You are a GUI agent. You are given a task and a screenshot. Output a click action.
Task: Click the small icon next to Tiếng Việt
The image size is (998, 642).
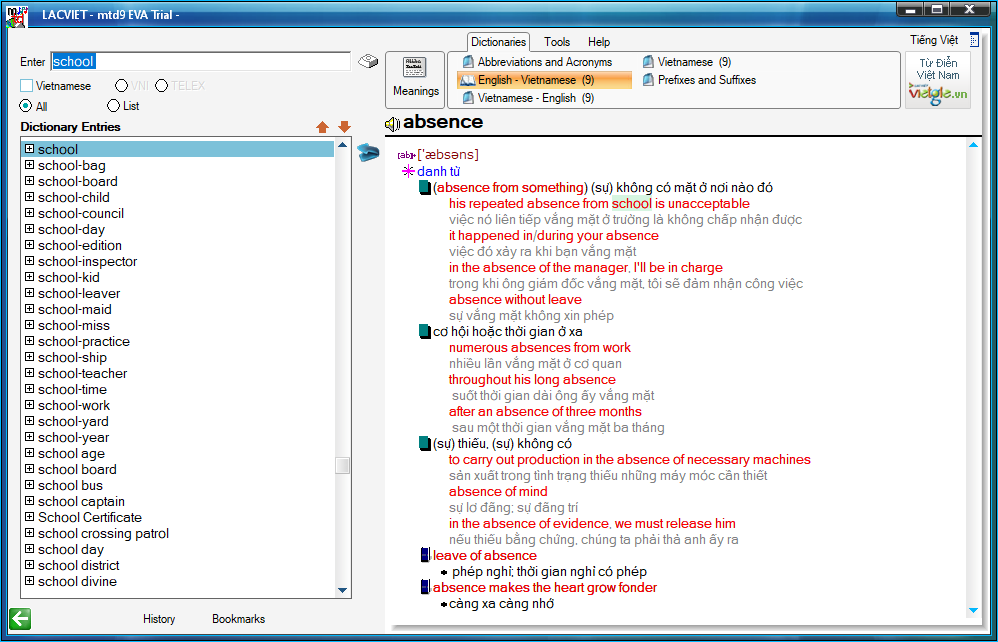(974, 40)
